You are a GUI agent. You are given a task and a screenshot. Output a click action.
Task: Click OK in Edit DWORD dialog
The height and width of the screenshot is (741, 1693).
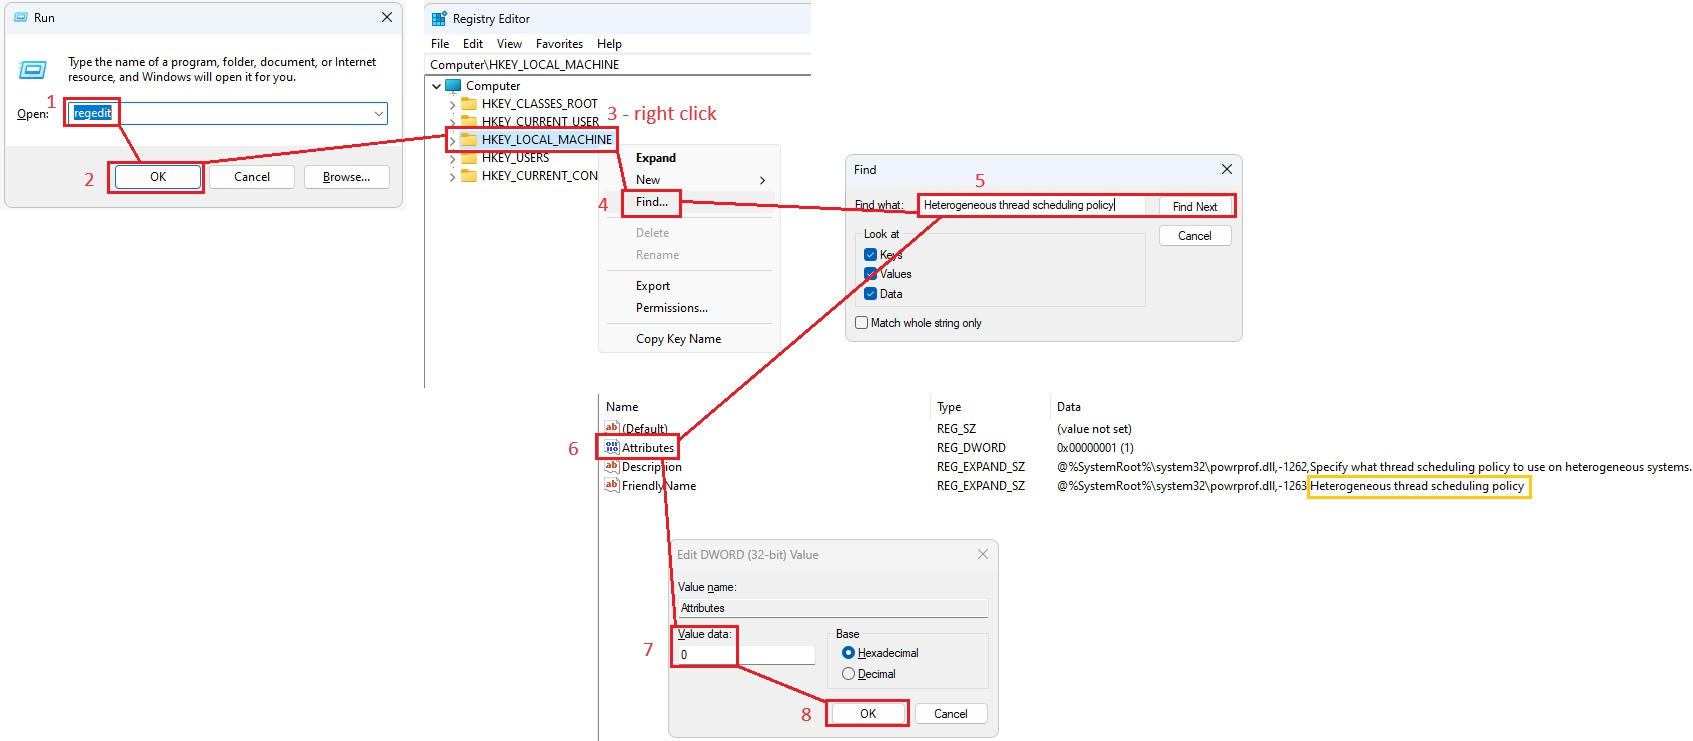[868, 714]
